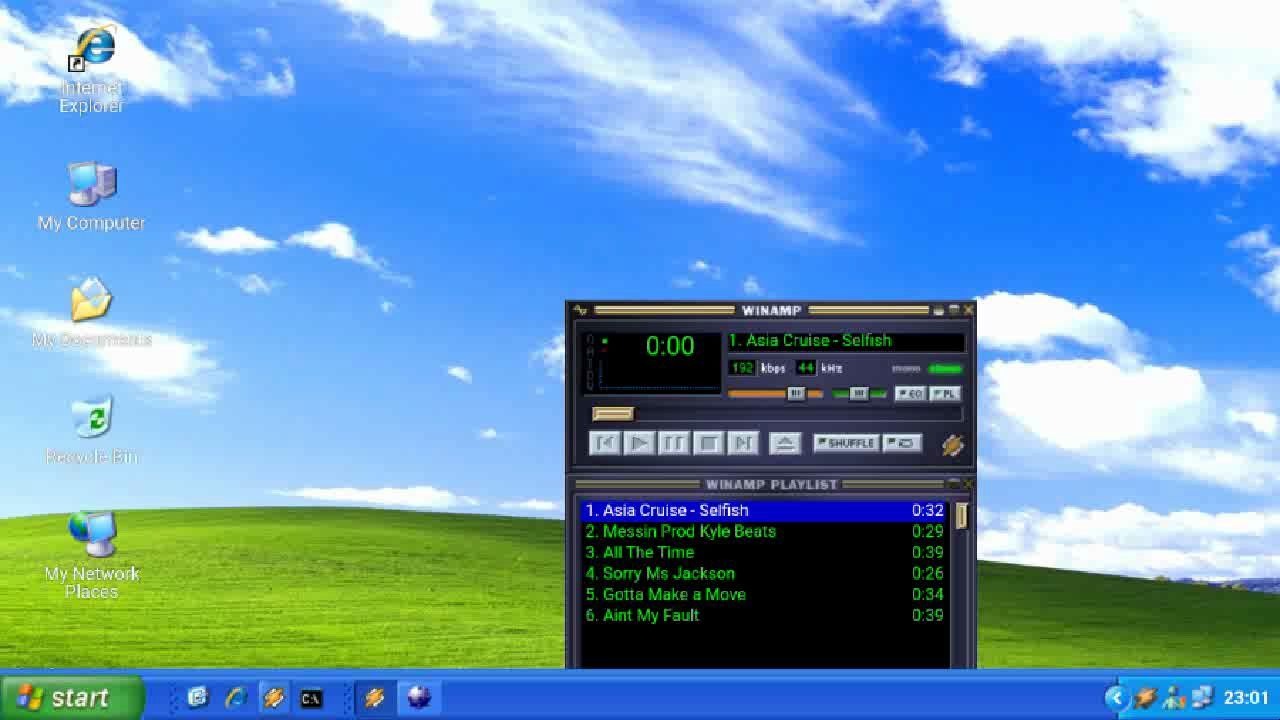Click the network connection tray icon
Screen dimensions: 1280x720
tap(1203, 697)
